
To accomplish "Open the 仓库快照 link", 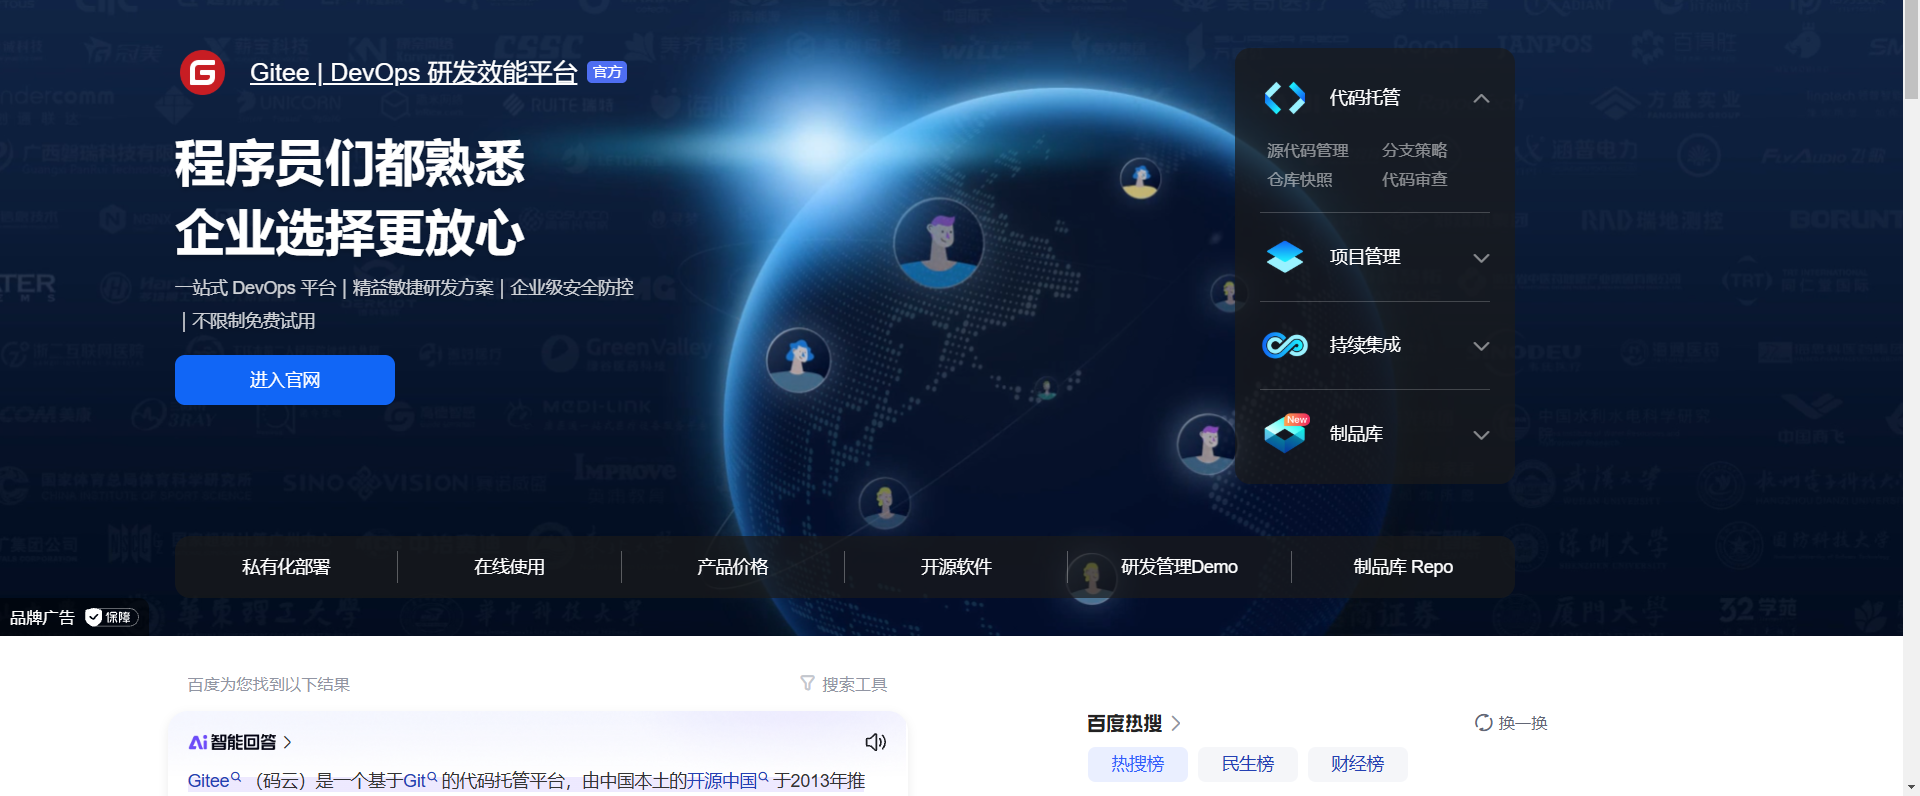I will 1299,179.
